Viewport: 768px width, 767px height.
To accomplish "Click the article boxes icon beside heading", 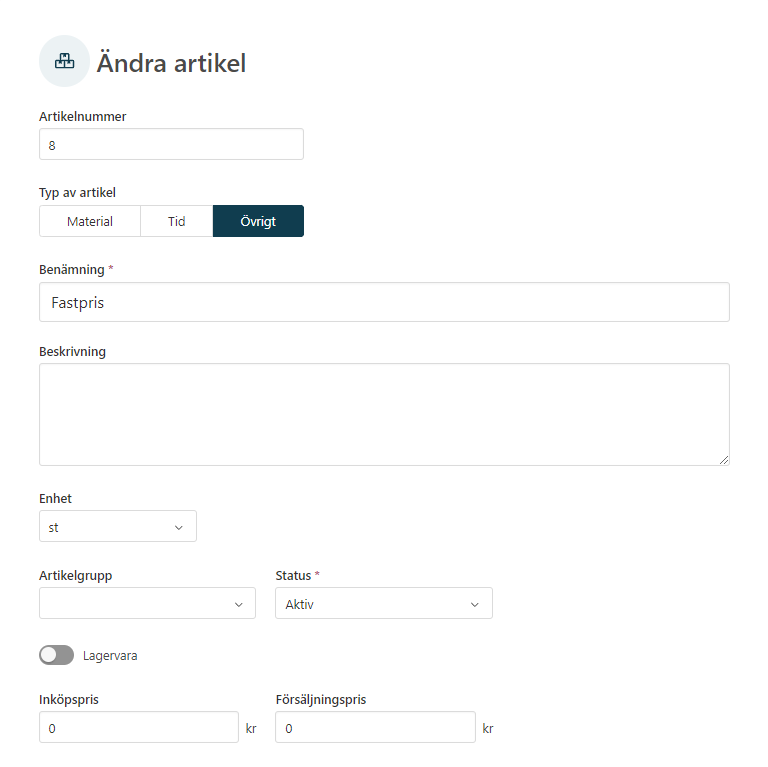I will (x=64, y=61).
